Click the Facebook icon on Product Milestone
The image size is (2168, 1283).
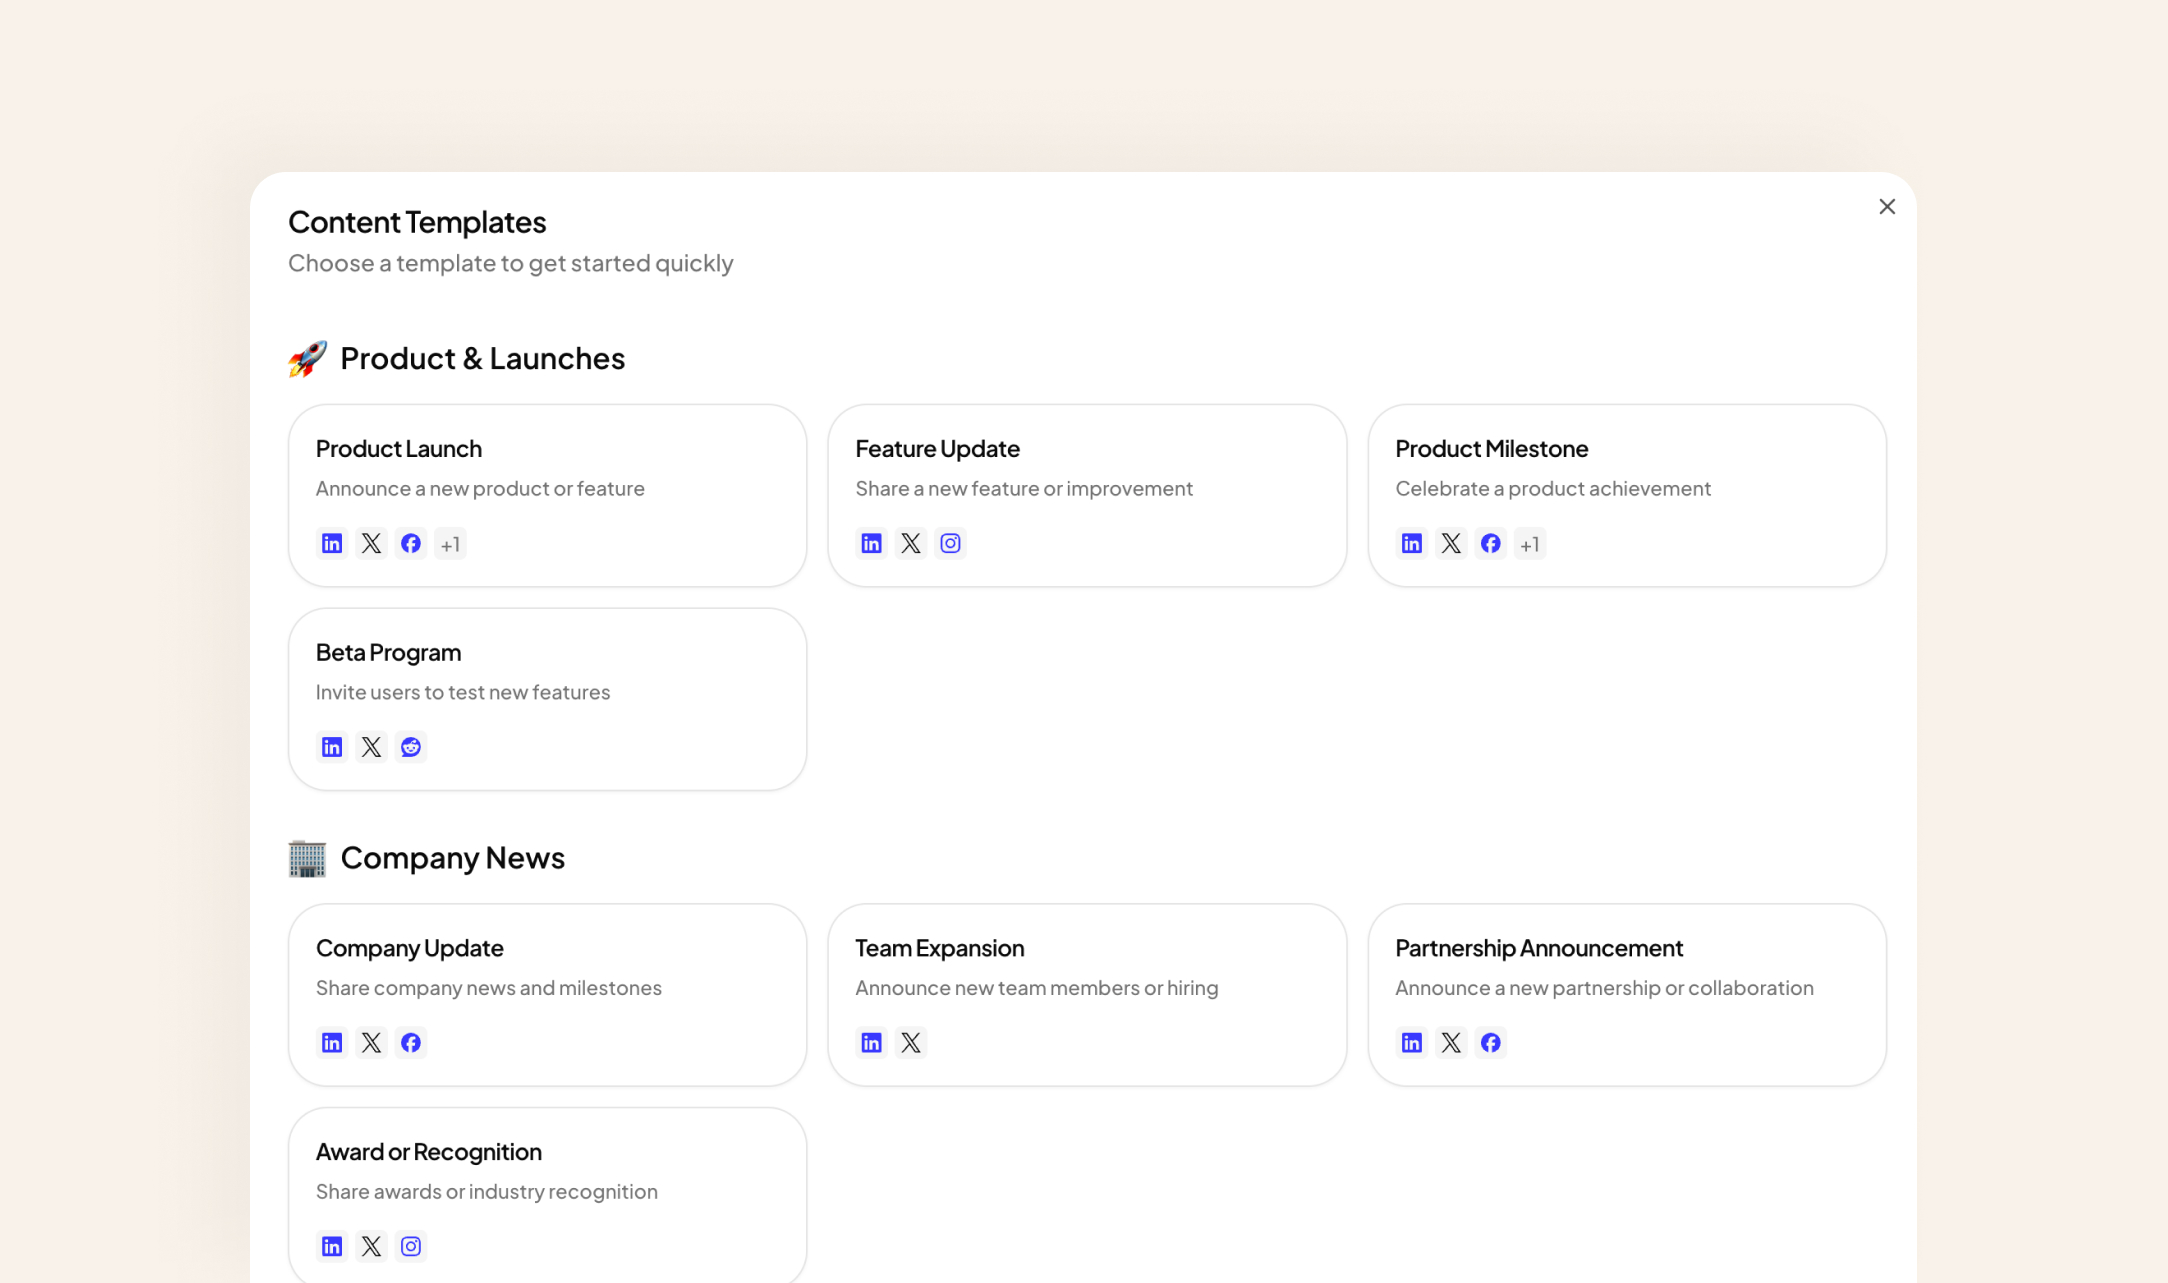pos(1491,543)
